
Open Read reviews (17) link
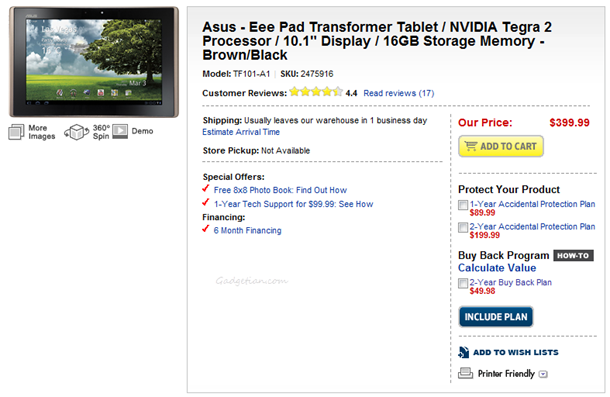(399, 93)
